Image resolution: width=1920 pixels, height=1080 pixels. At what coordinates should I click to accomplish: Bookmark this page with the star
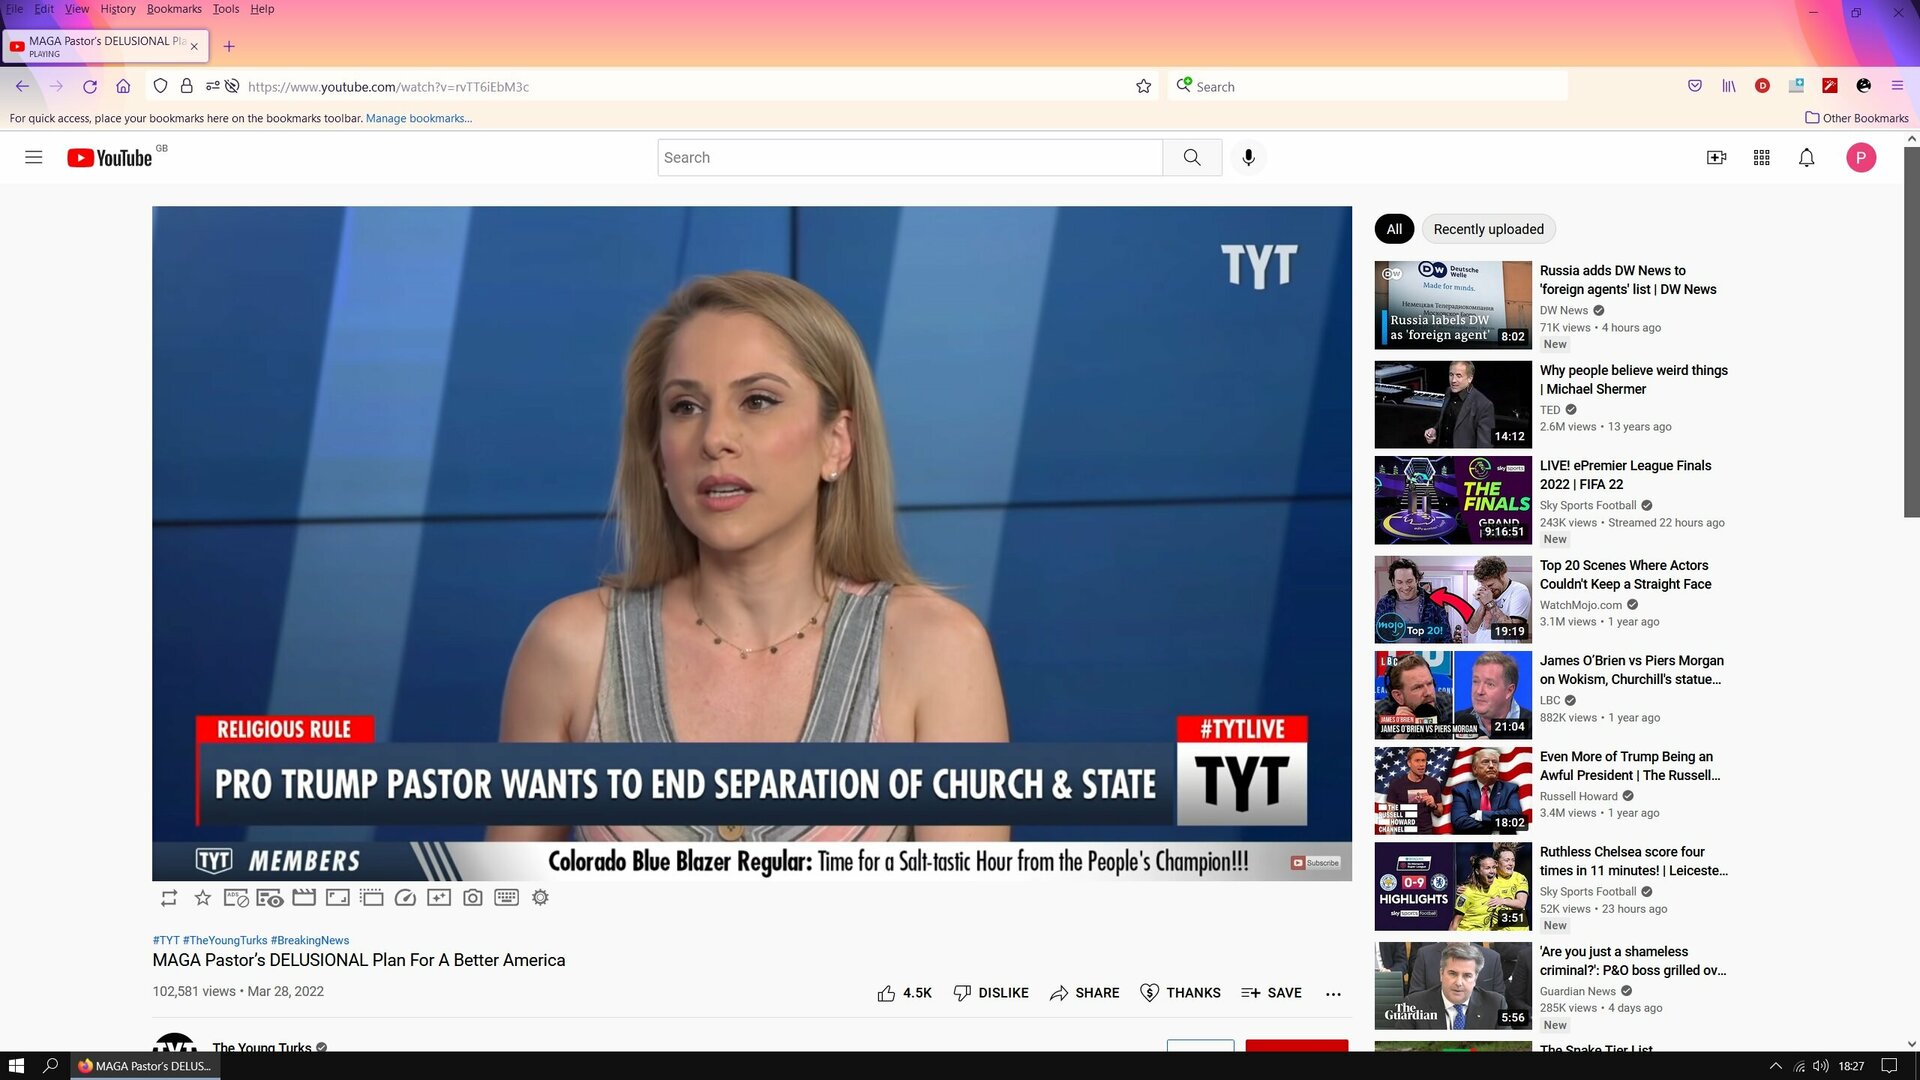1144,87
